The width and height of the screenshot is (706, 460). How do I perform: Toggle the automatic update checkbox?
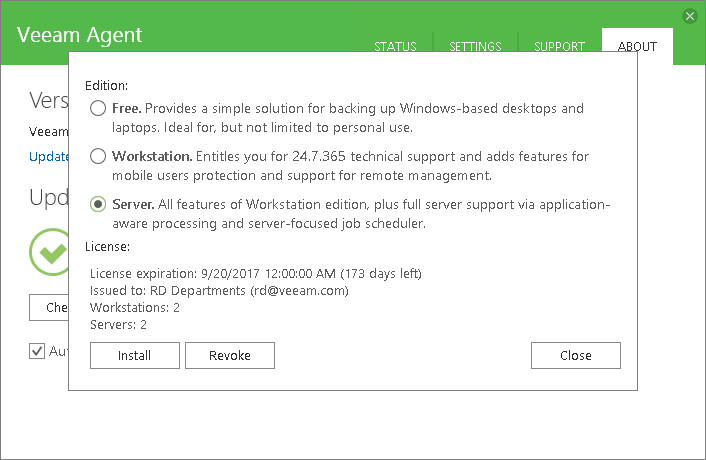coord(38,351)
